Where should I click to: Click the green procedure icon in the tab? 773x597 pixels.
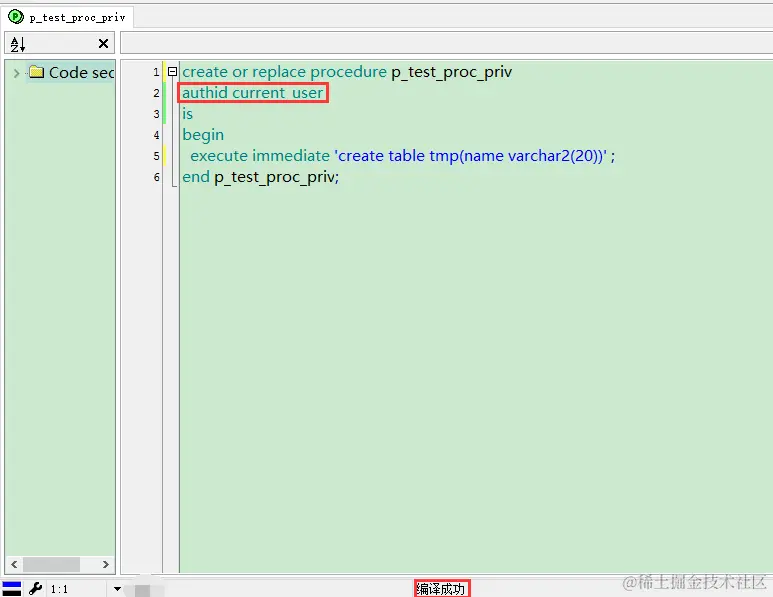click(x=16, y=17)
